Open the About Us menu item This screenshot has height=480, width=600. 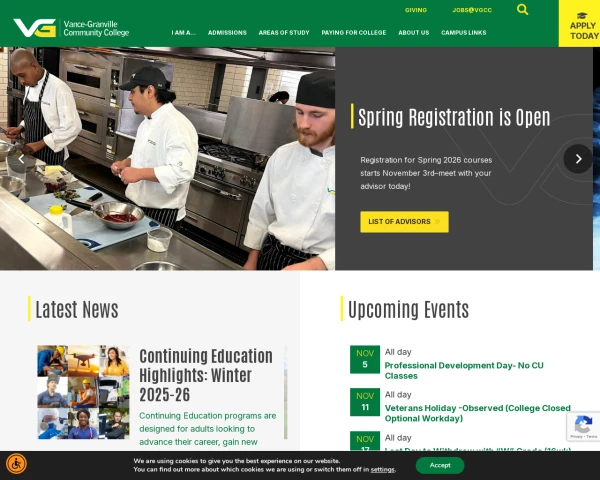pos(414,33)
